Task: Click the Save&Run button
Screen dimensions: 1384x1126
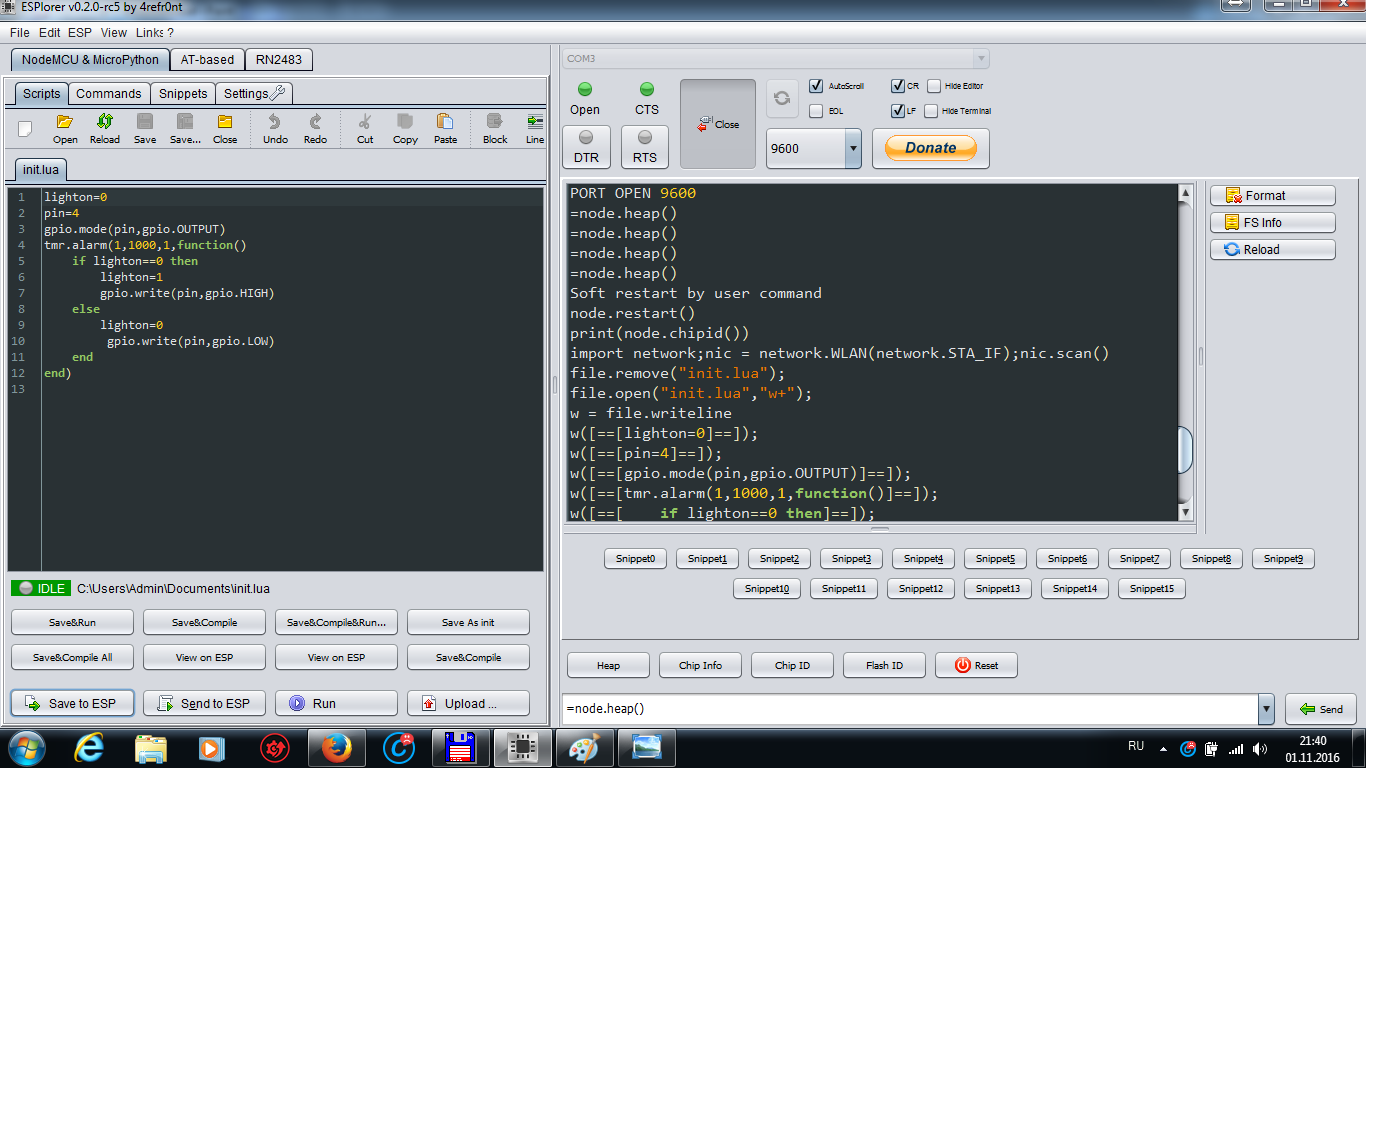Action: point(72,623)
